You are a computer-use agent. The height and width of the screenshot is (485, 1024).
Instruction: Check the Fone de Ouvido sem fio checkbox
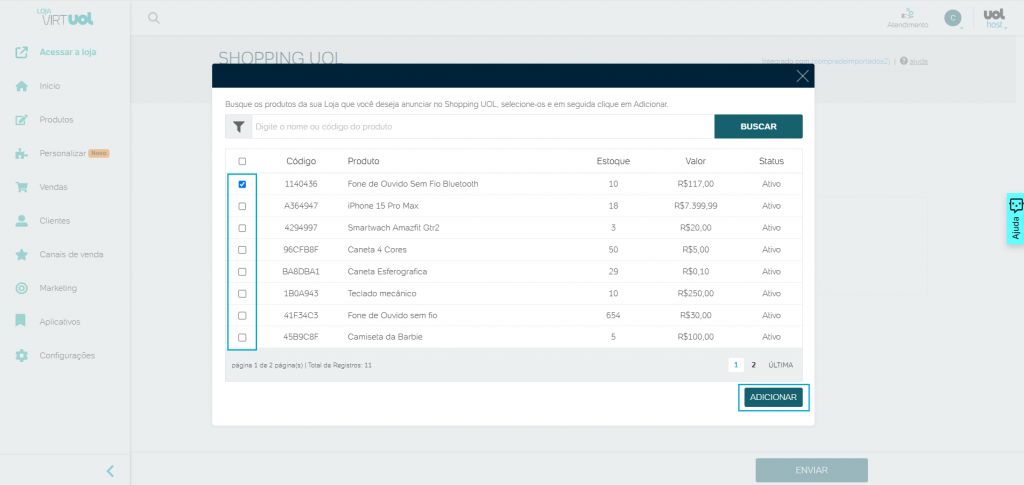coord(242,316)
